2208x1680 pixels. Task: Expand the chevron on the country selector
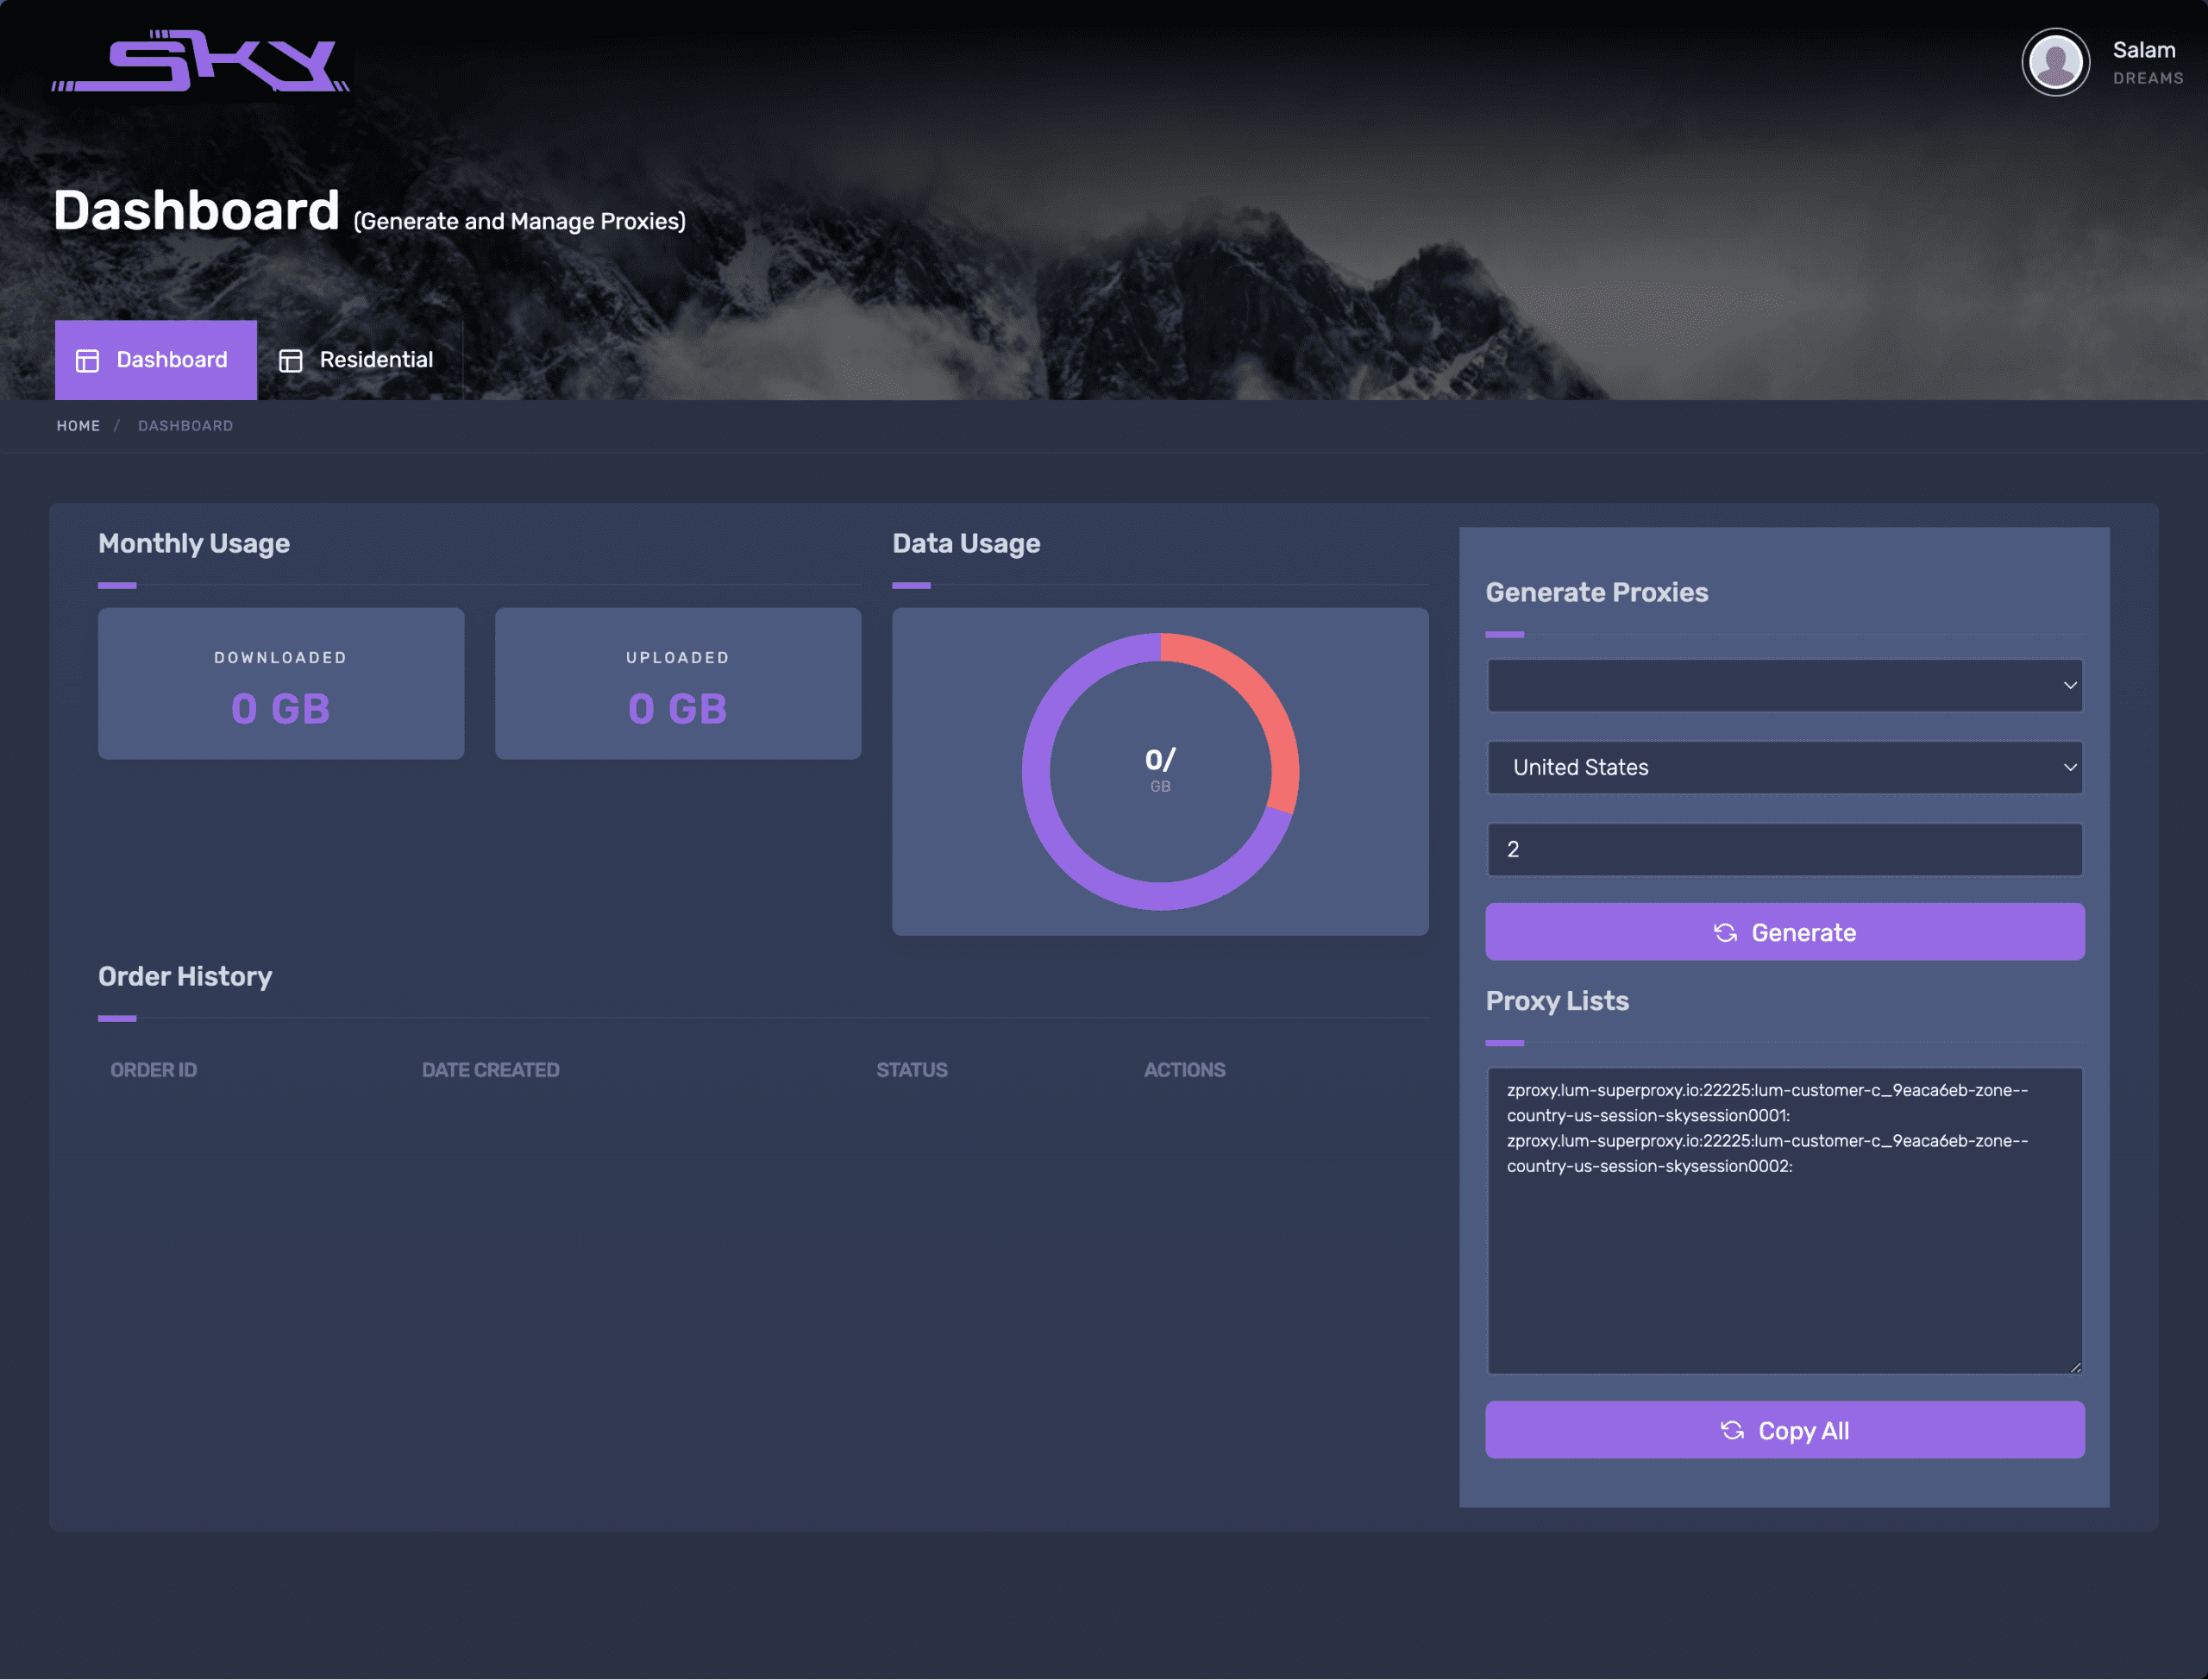2068,767
